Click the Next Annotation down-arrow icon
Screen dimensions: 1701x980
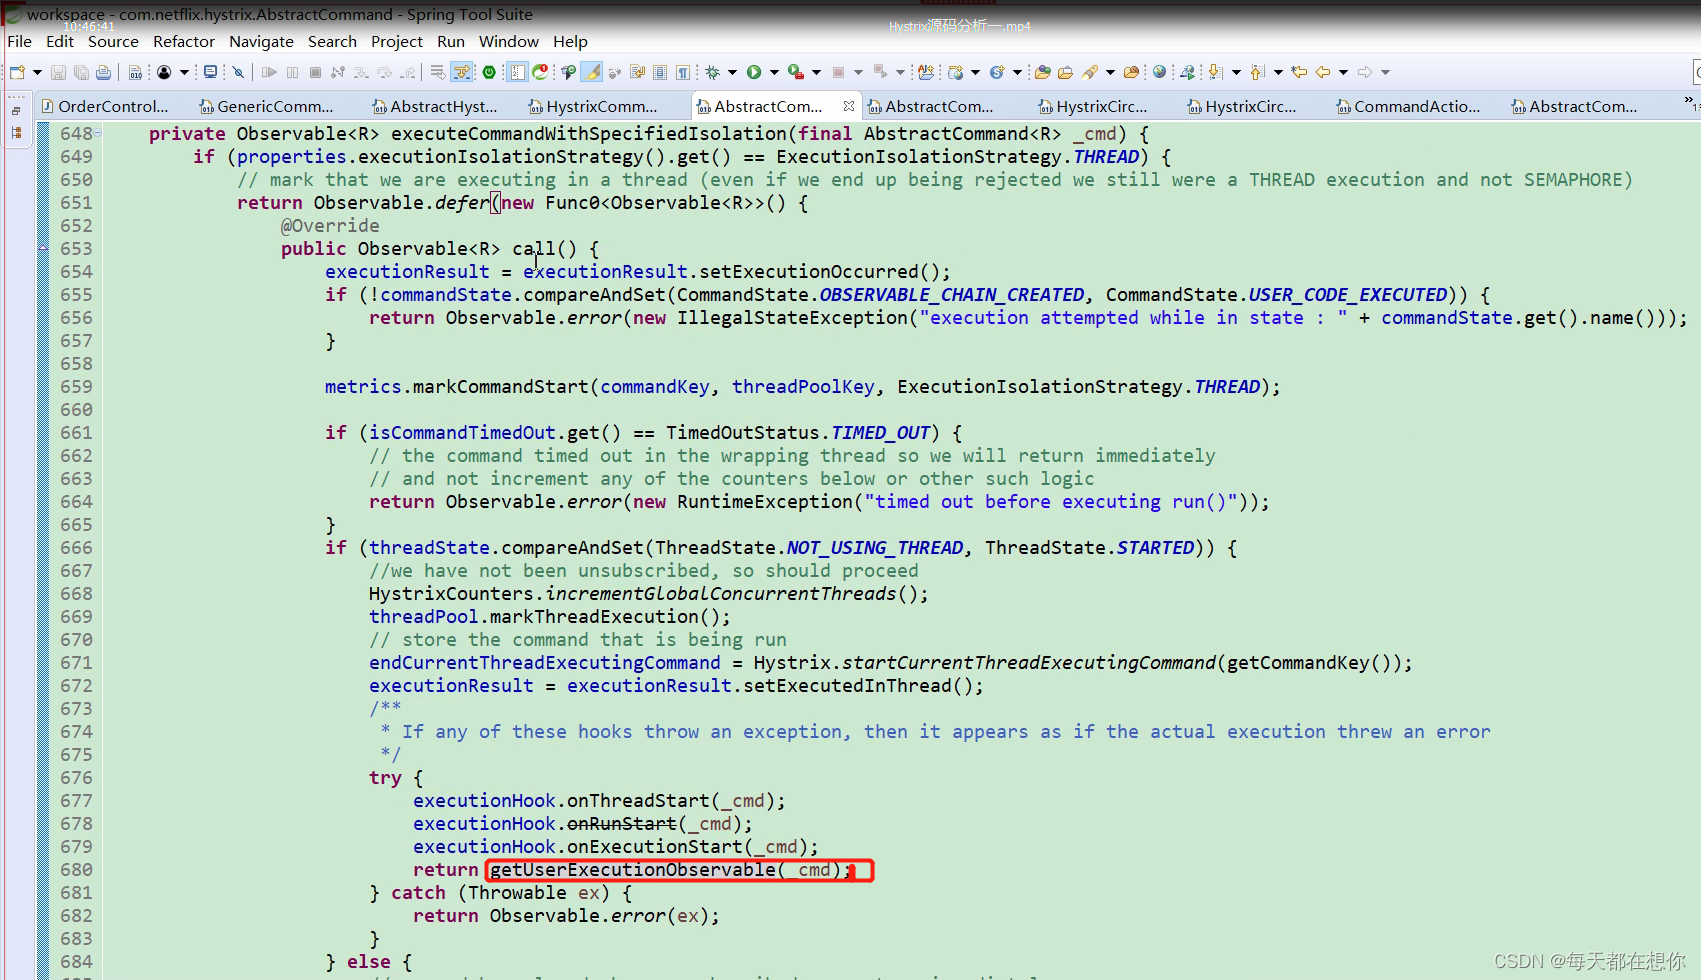[x=1215, y=72]
